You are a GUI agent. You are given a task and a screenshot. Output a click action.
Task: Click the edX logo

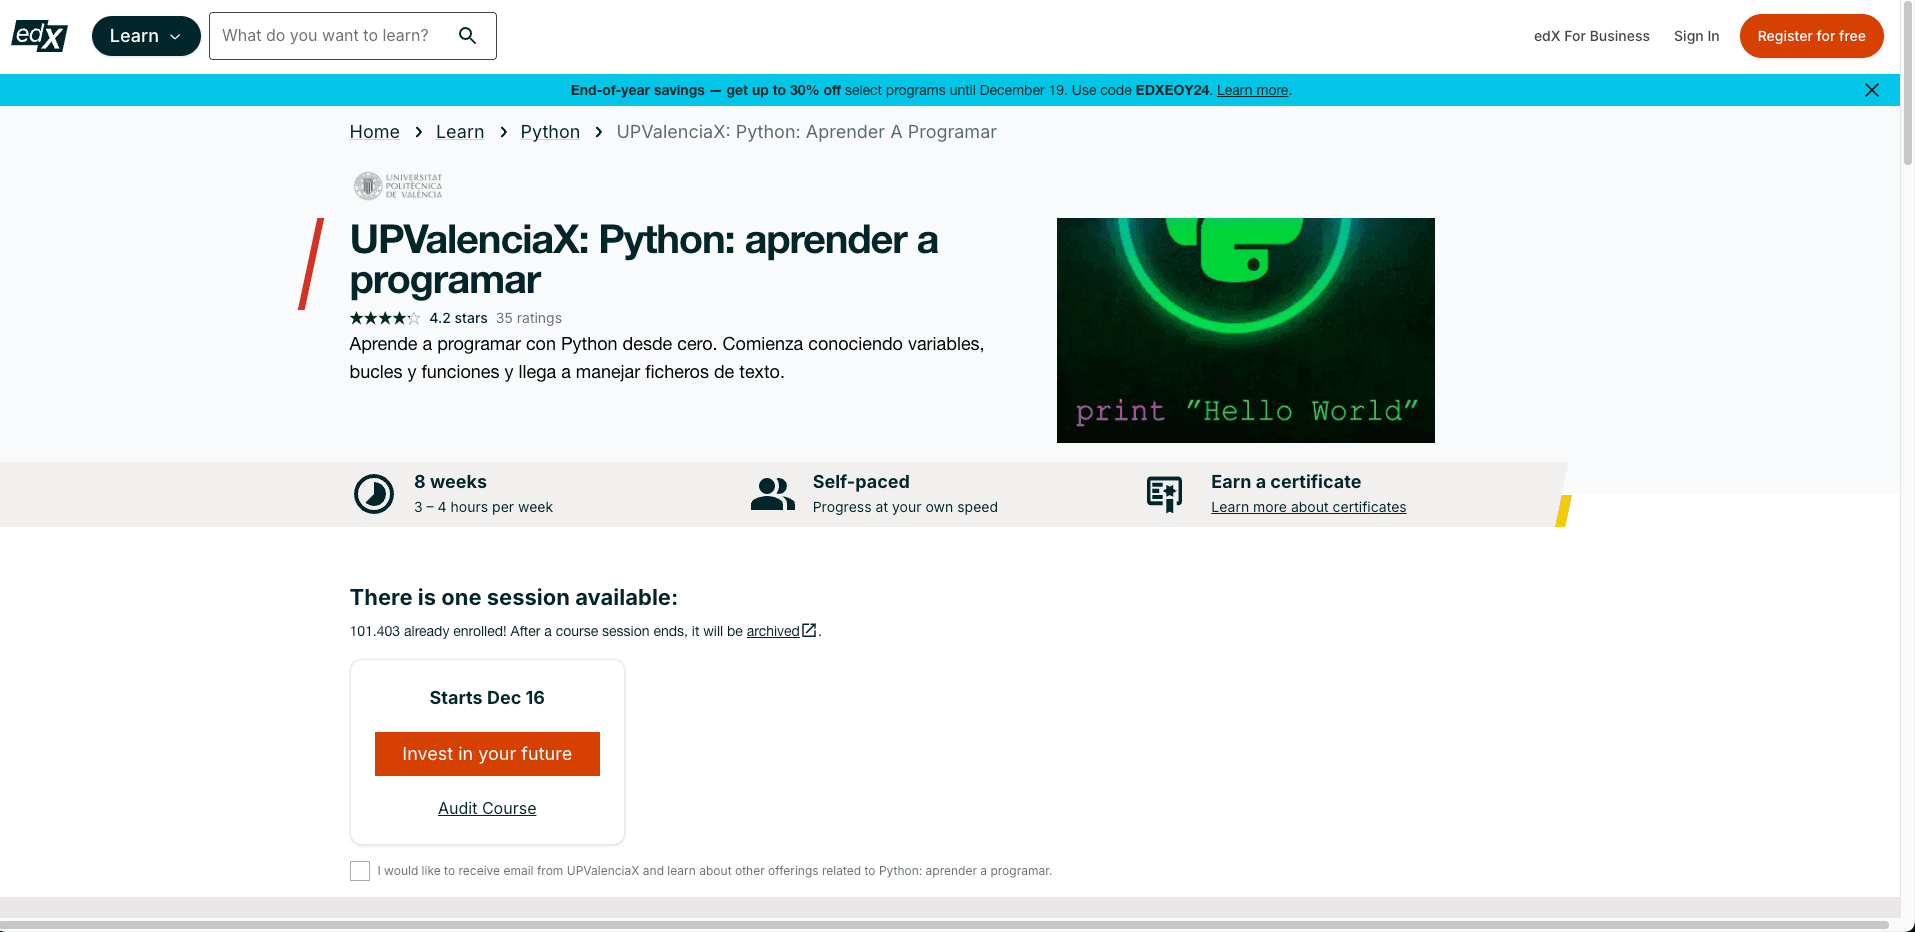pyautogui.click(x=39, y=36)
